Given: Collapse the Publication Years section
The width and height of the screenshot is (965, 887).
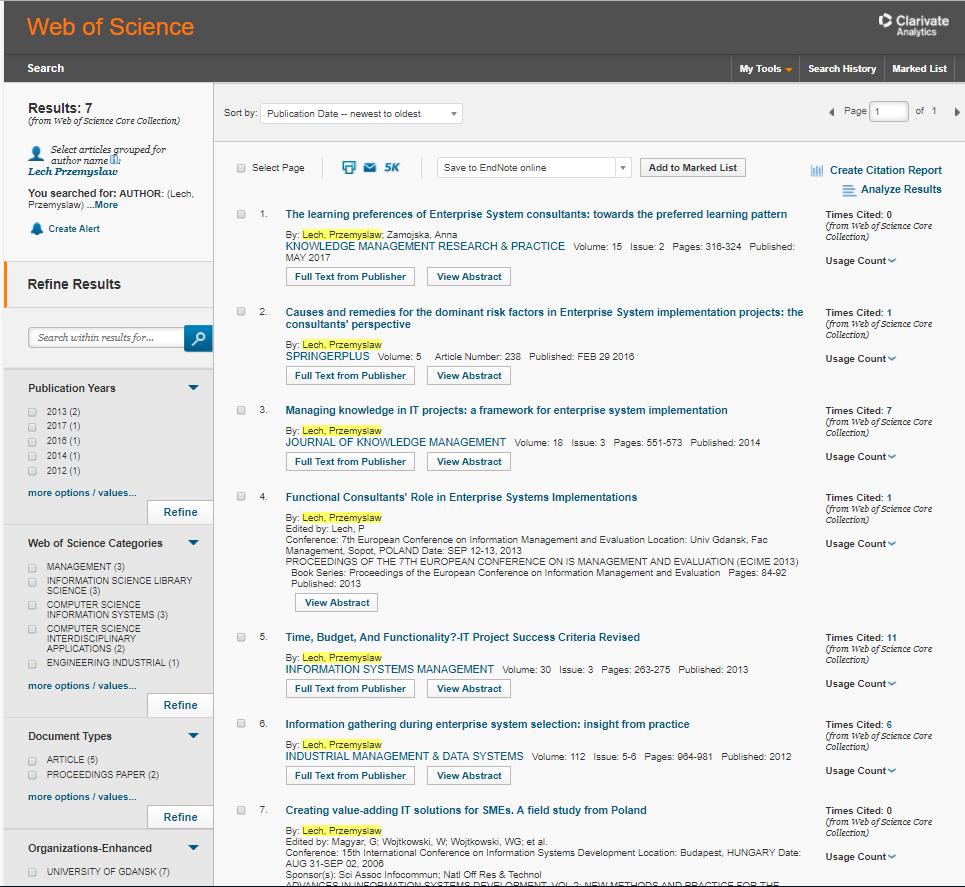Looking at the screenshot, I should tap(193, 388).
